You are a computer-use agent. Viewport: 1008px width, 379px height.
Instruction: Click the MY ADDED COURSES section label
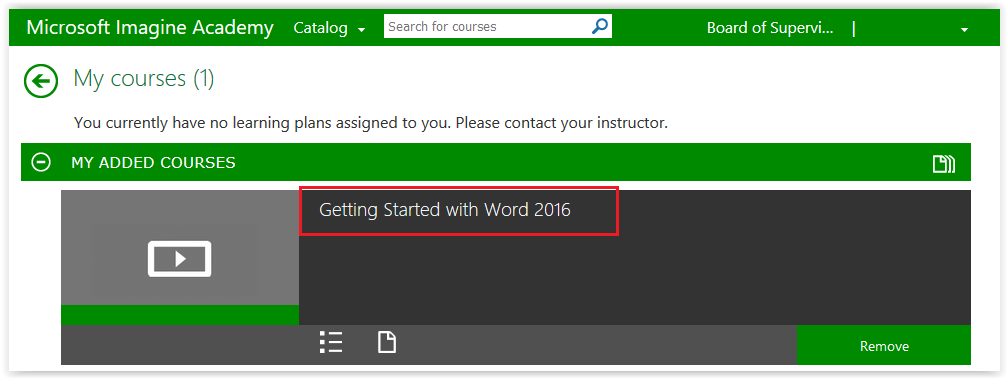pos(153,163)
